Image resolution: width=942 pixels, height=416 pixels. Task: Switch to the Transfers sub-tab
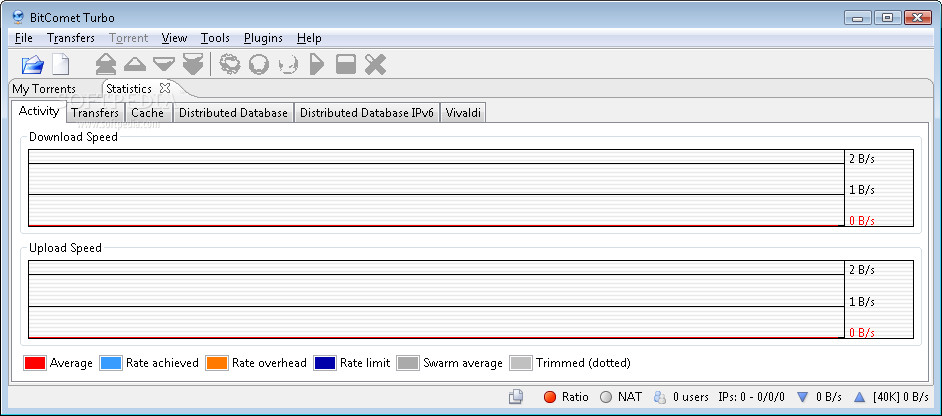pyautogui.click(x=95, y=112)
